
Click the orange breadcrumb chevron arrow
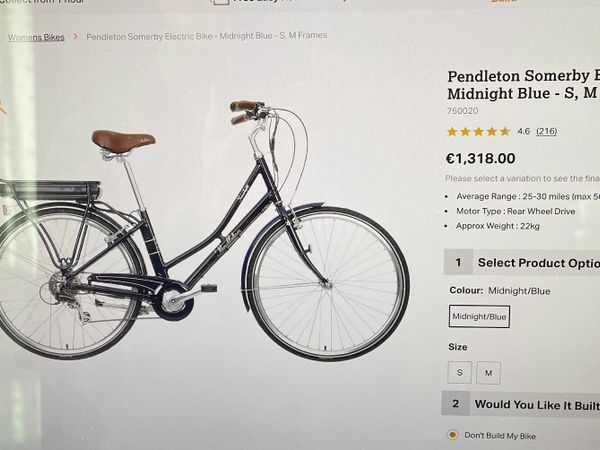pos(75,37)
